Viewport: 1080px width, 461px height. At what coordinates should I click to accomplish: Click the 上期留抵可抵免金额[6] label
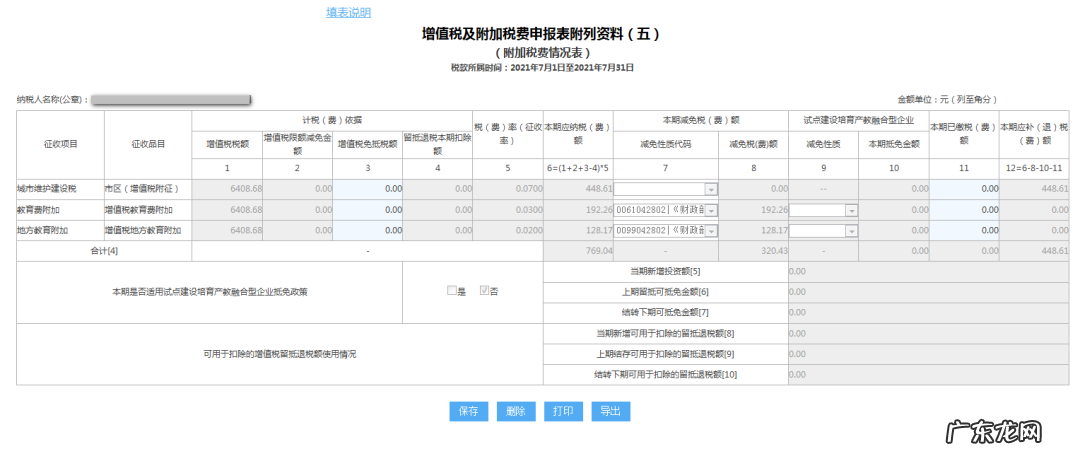[665, 292]
